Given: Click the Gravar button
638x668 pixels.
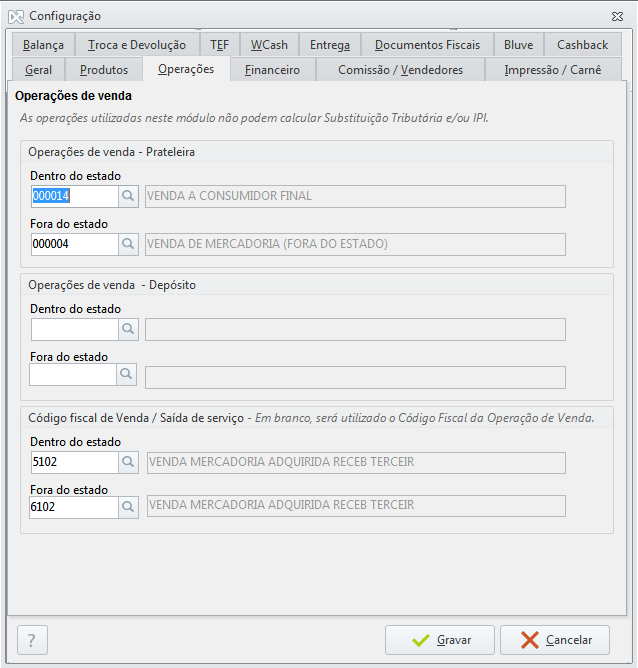Looking at the screenshot, I should click(x=440, y=640).
